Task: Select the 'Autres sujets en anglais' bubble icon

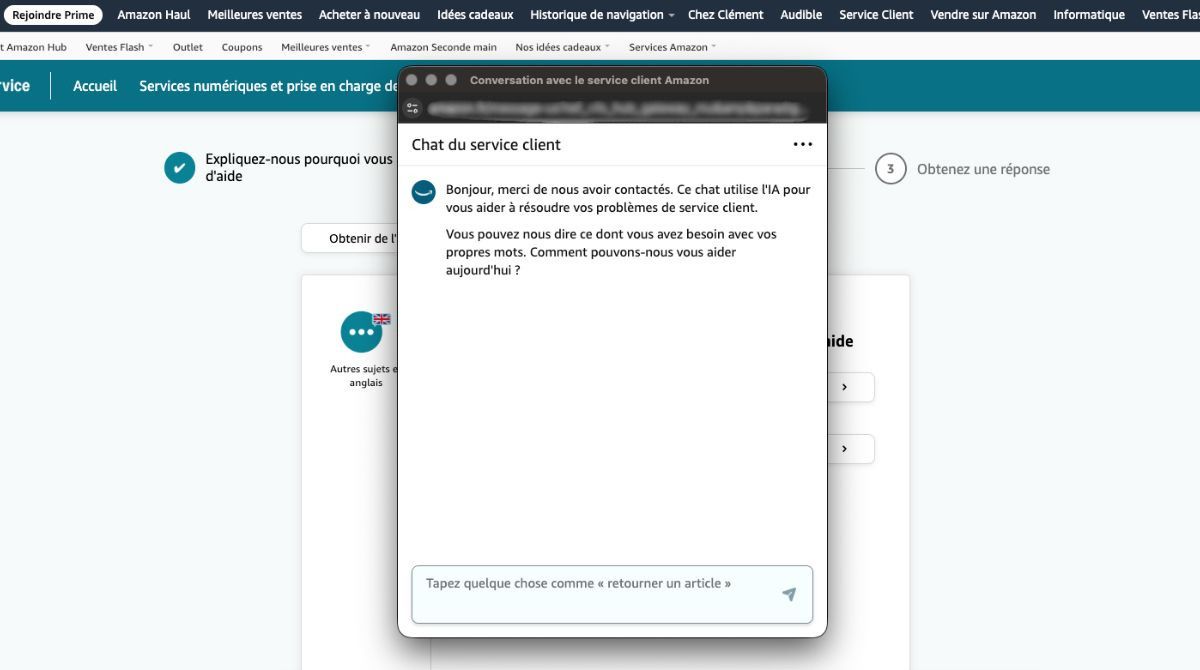Action: (361, 332)
